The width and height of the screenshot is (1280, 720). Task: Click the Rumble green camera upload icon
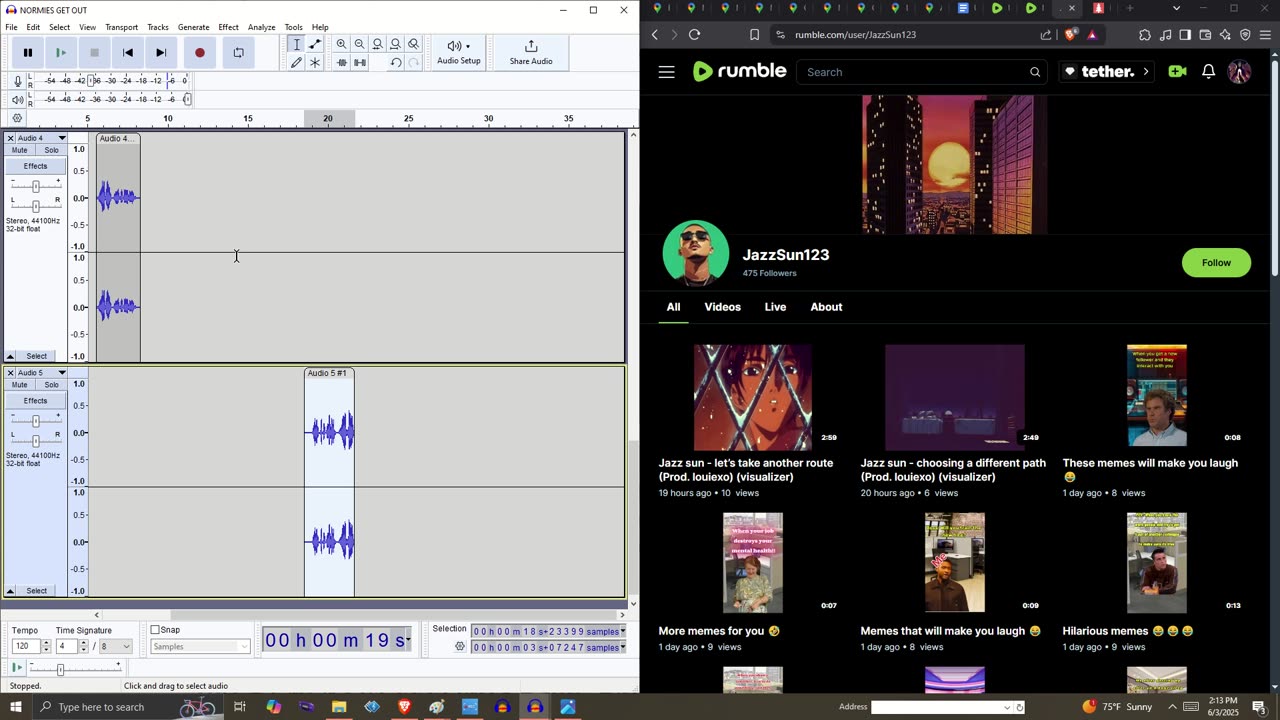click(1177, 72)
